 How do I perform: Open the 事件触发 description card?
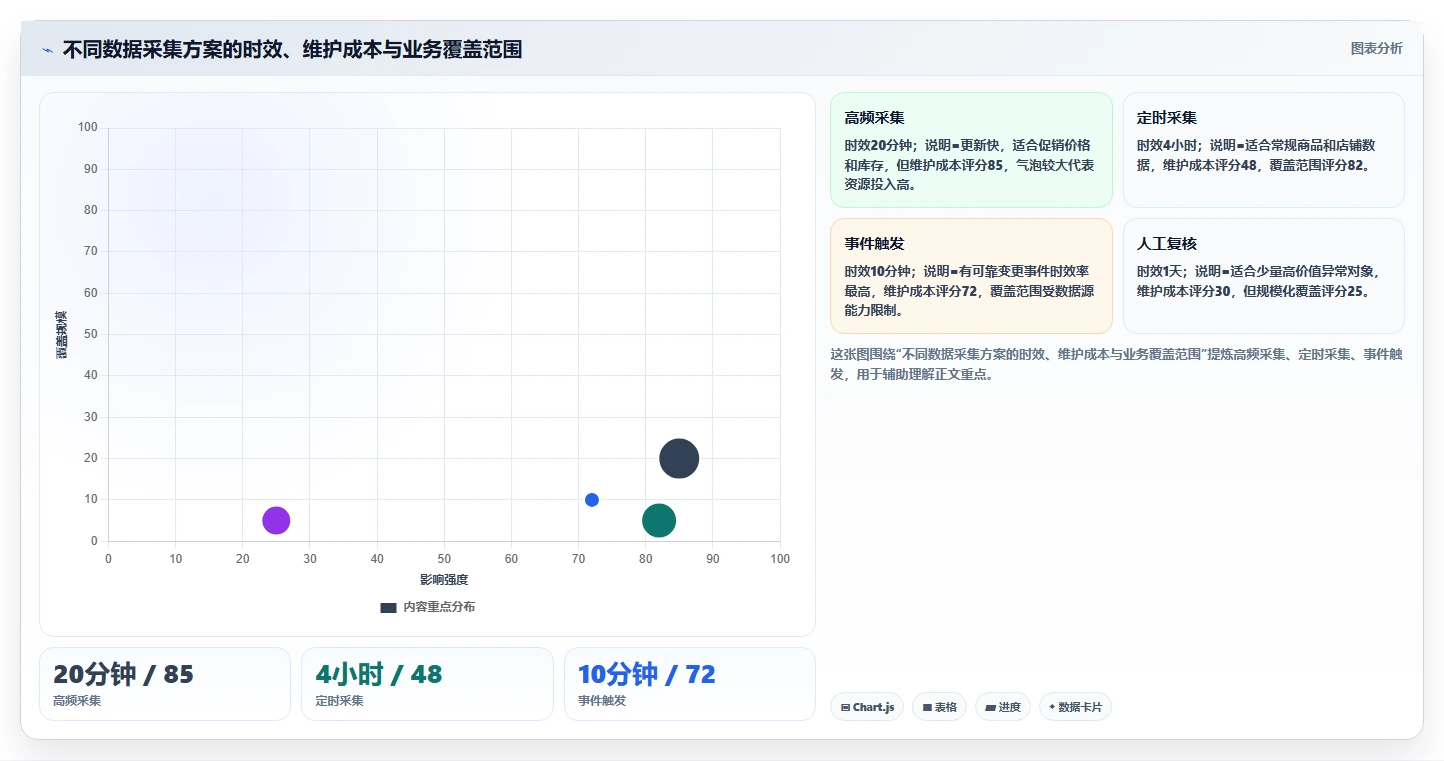[x=971, y=276]
